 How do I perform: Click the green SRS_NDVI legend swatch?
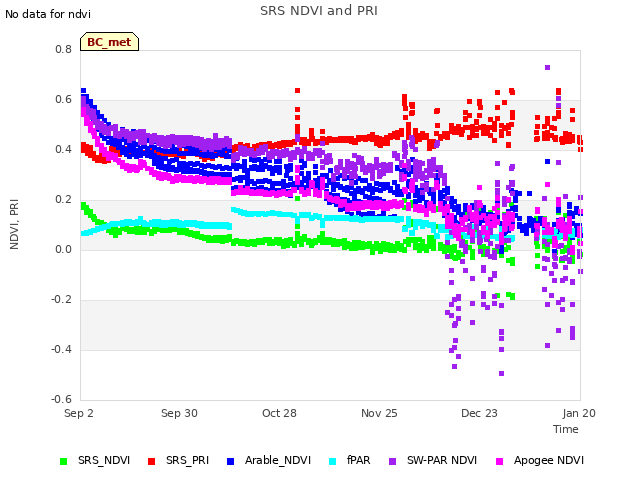click(x=63, y=461)
